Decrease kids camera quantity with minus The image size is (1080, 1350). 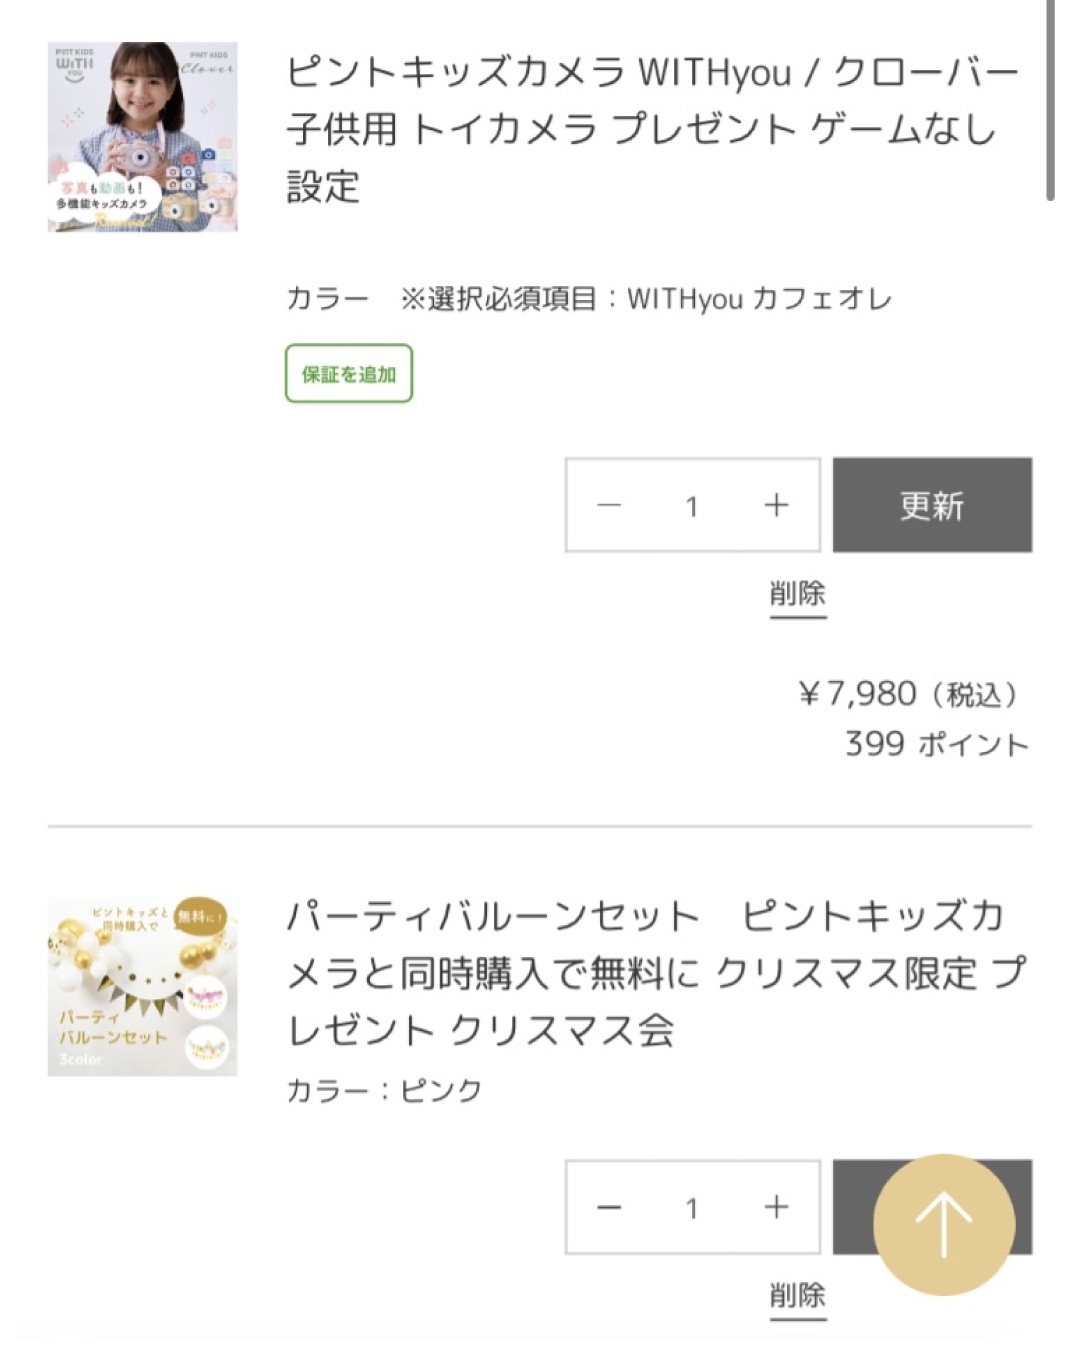tap(609, 505)
